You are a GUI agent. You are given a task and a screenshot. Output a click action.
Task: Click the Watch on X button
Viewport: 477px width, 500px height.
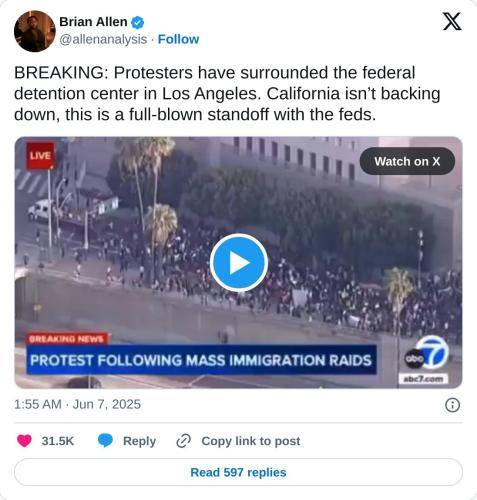coord(407,161)
